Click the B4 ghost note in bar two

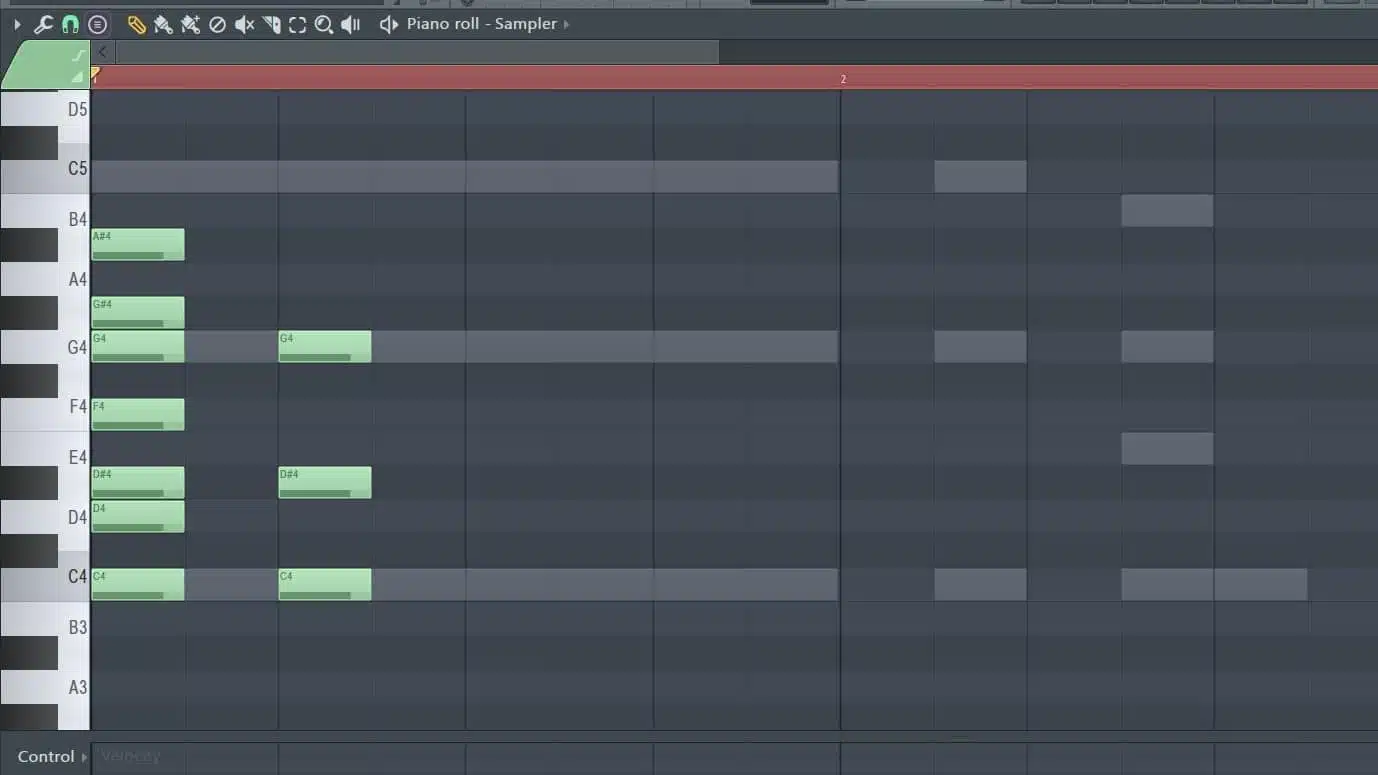[x=1167, y=211]
